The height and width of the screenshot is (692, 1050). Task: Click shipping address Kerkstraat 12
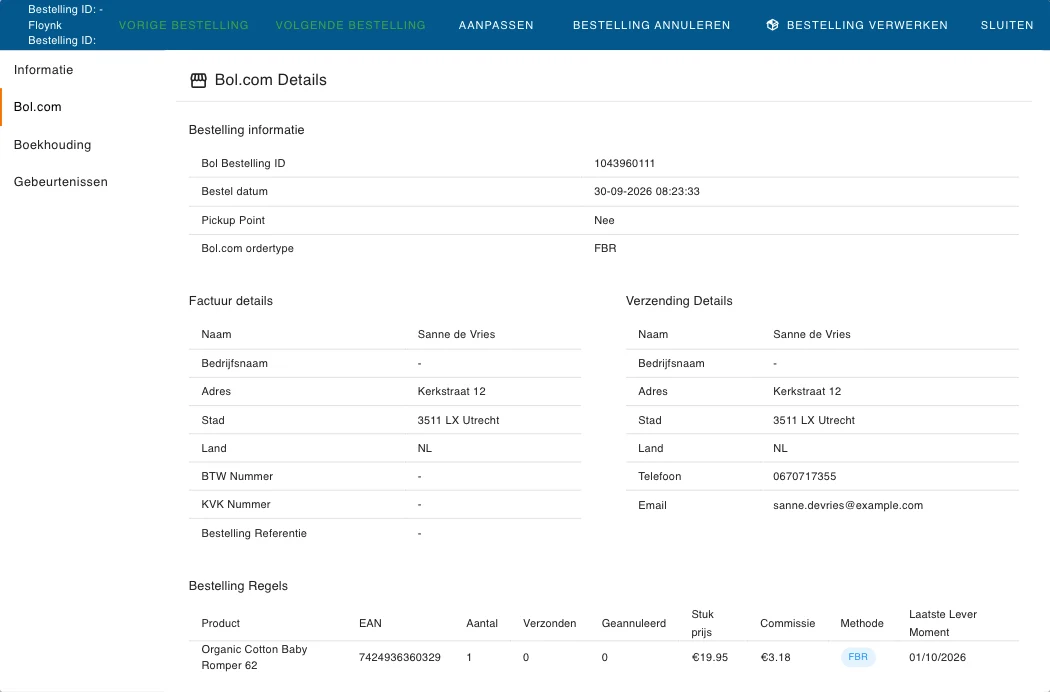pos(807,391)
